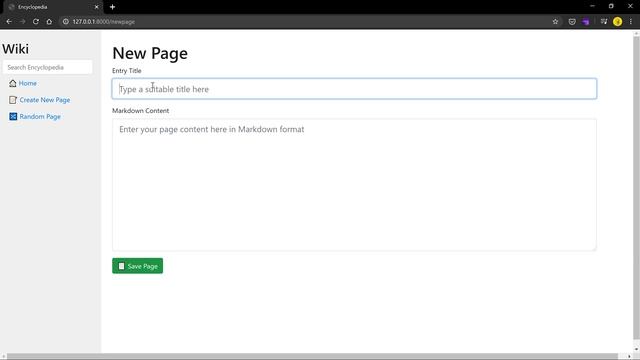The width and height of the screenshot is (640, 360).
Task: Go to browser home page icon
Action: click(49, 22)
